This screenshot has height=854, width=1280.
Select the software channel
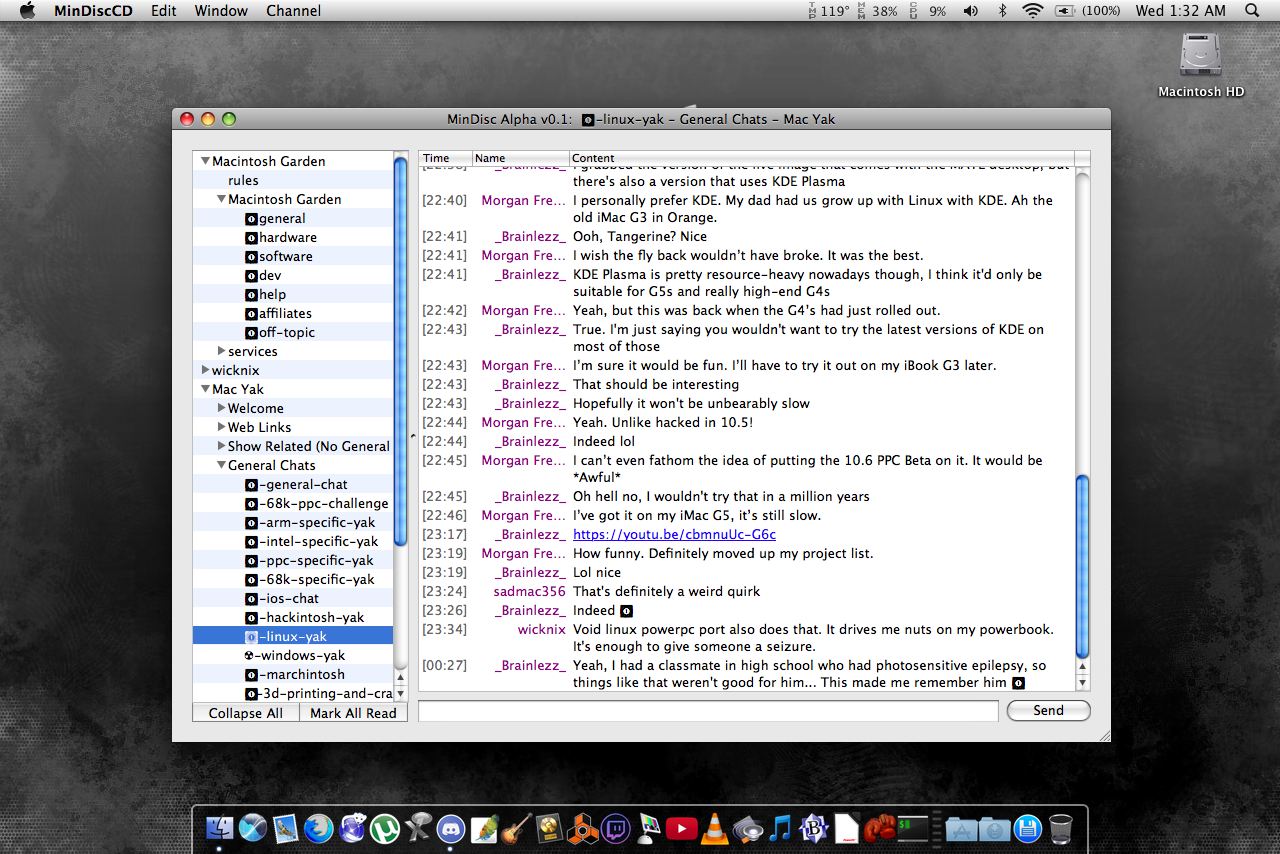tap(279, 256)
